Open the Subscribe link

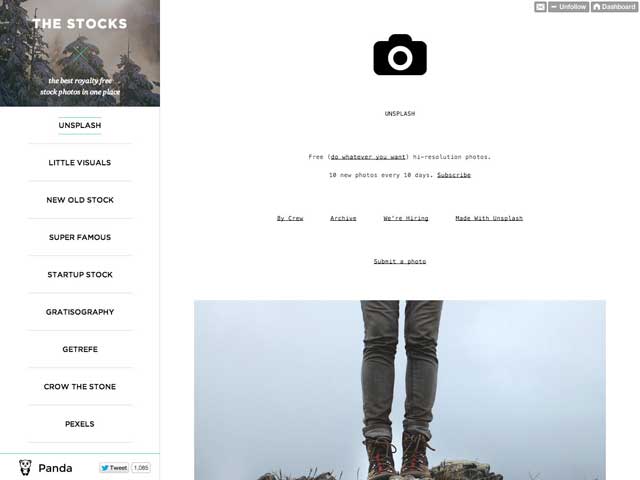coord(454,175)
